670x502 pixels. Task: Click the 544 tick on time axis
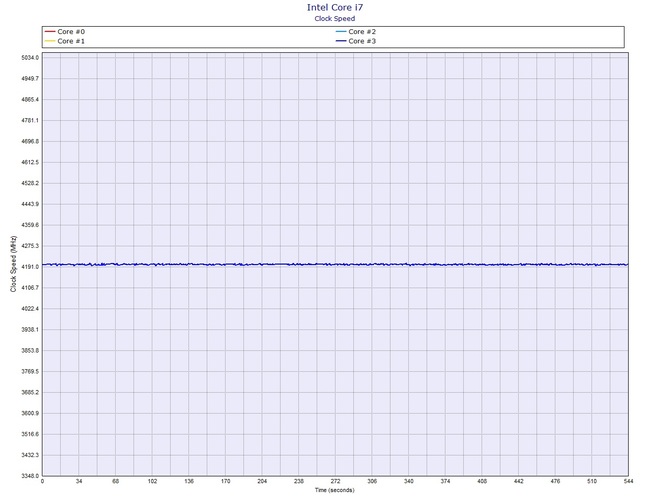[628, 481]
